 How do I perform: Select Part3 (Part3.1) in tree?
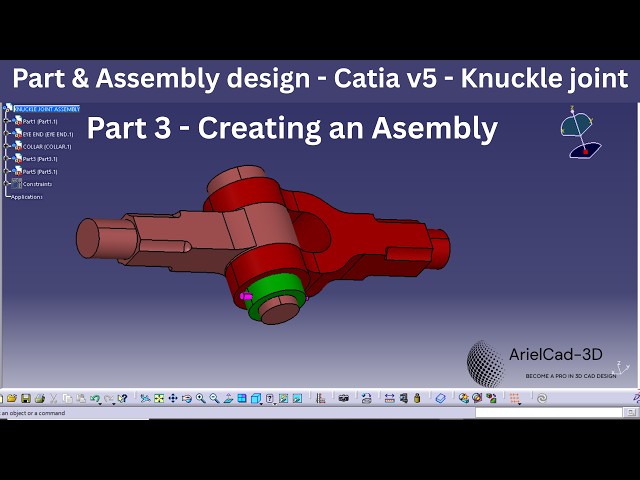(x=40, y=159)
